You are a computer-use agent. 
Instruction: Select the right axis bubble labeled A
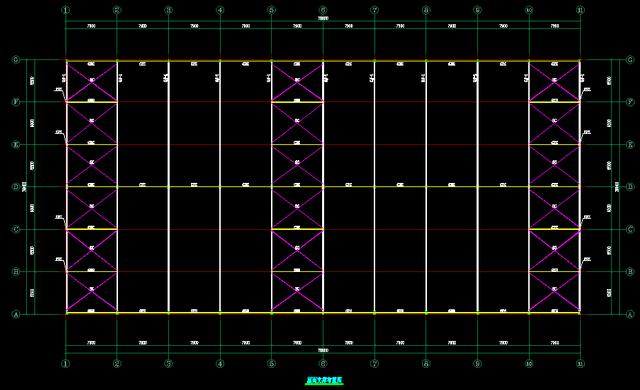coord(630,315)
